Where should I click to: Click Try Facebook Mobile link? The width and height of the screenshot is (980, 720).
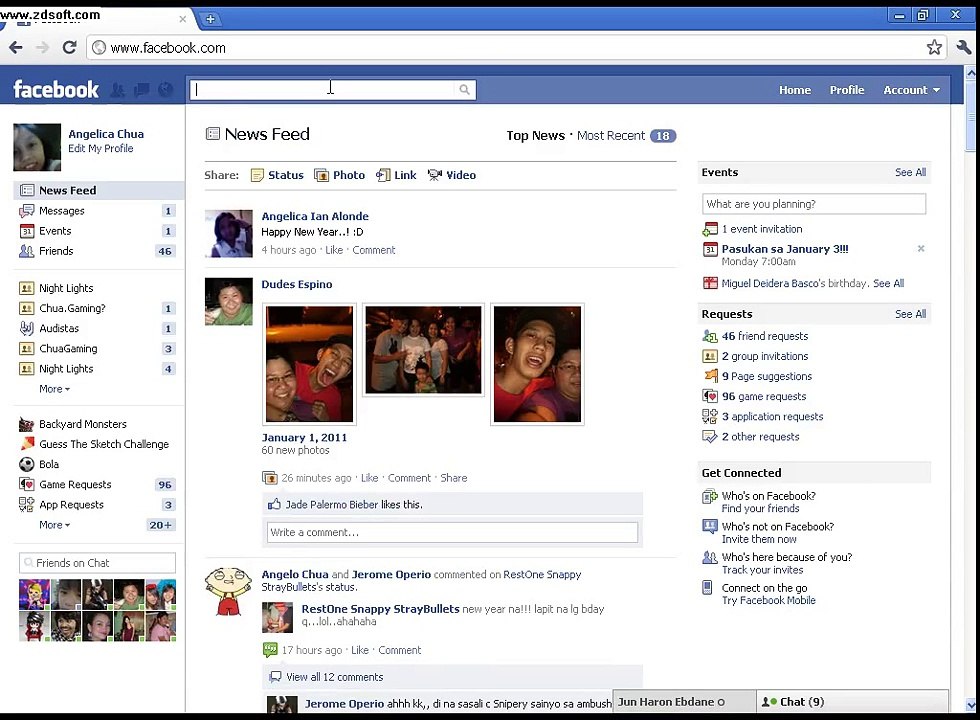[768, 601]
